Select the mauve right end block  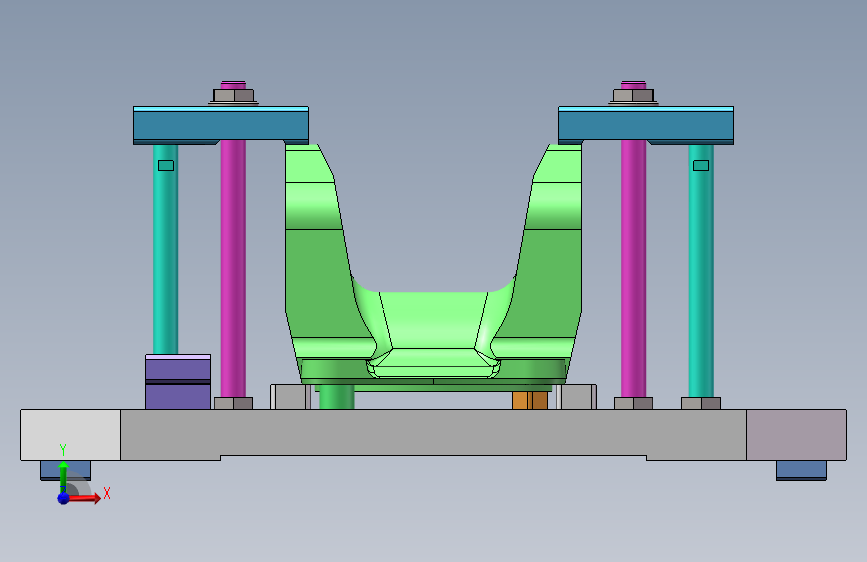796,435
